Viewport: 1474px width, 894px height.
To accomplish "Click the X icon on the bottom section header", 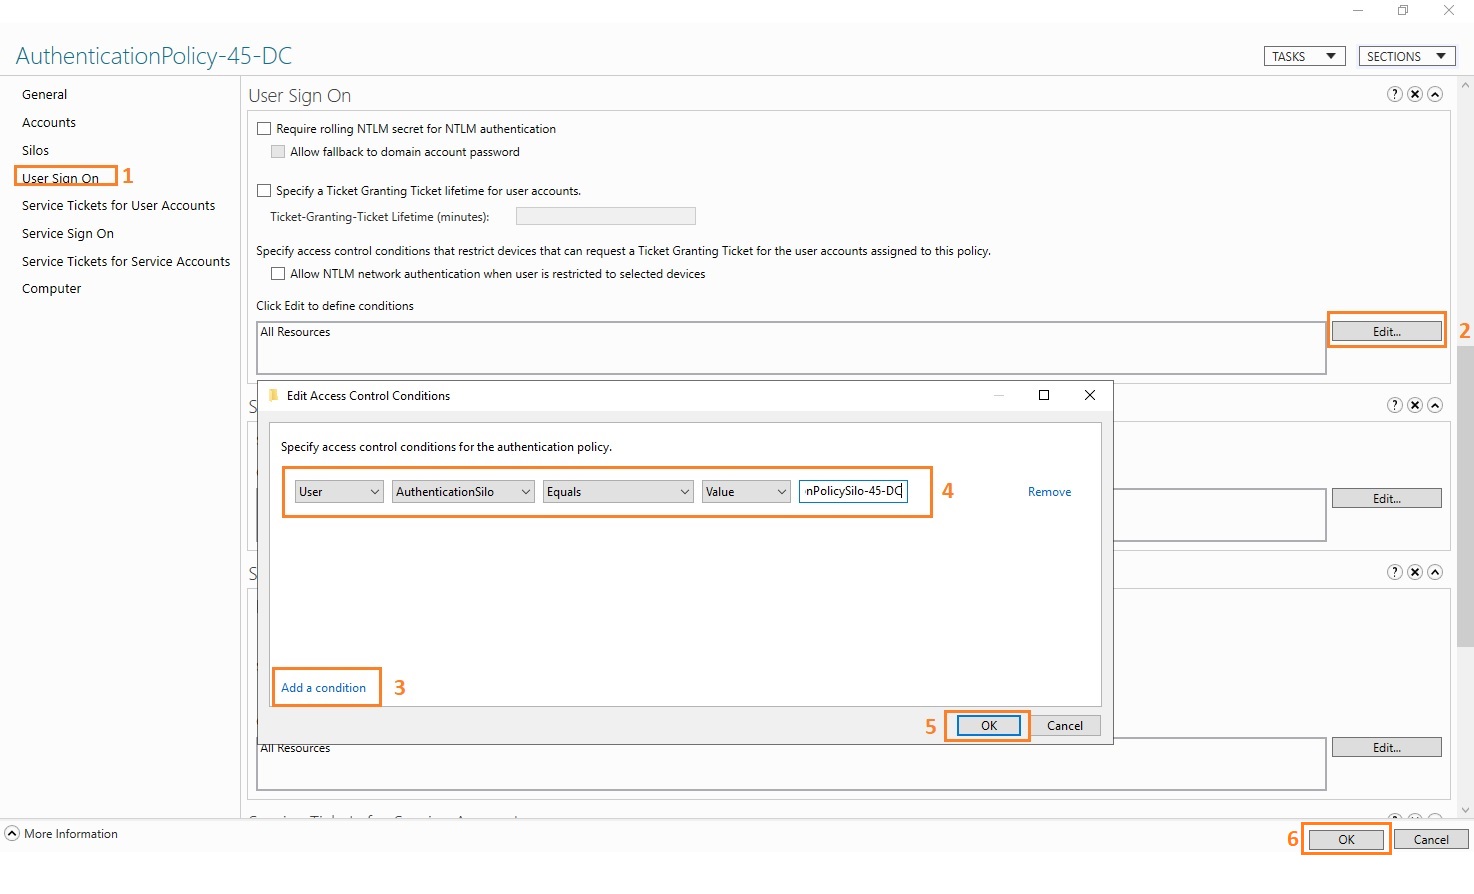I will [x=1415, y=571].
